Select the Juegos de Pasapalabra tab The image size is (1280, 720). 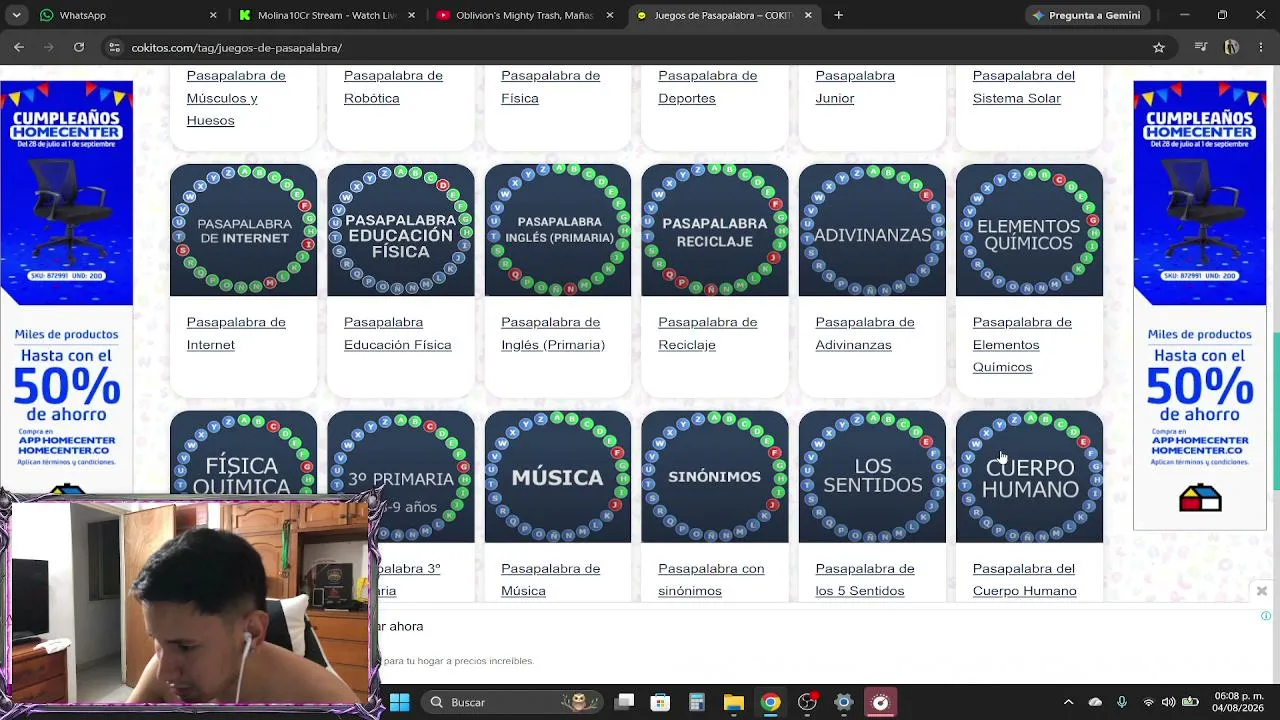point(722,15)
